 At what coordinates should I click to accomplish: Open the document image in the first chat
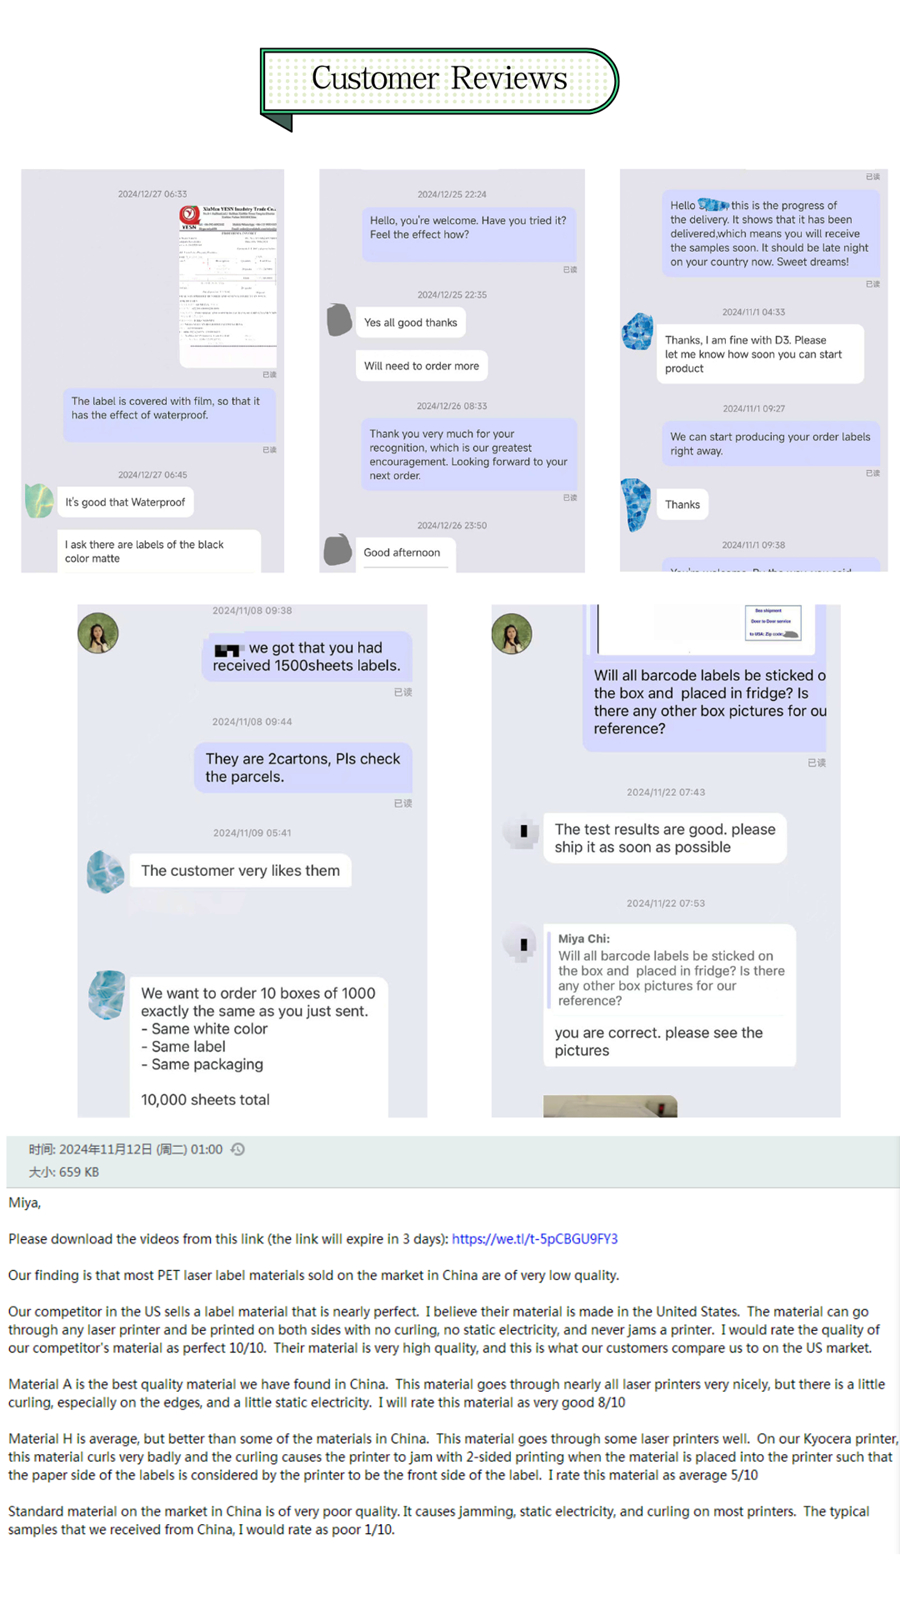coord(229,286)
